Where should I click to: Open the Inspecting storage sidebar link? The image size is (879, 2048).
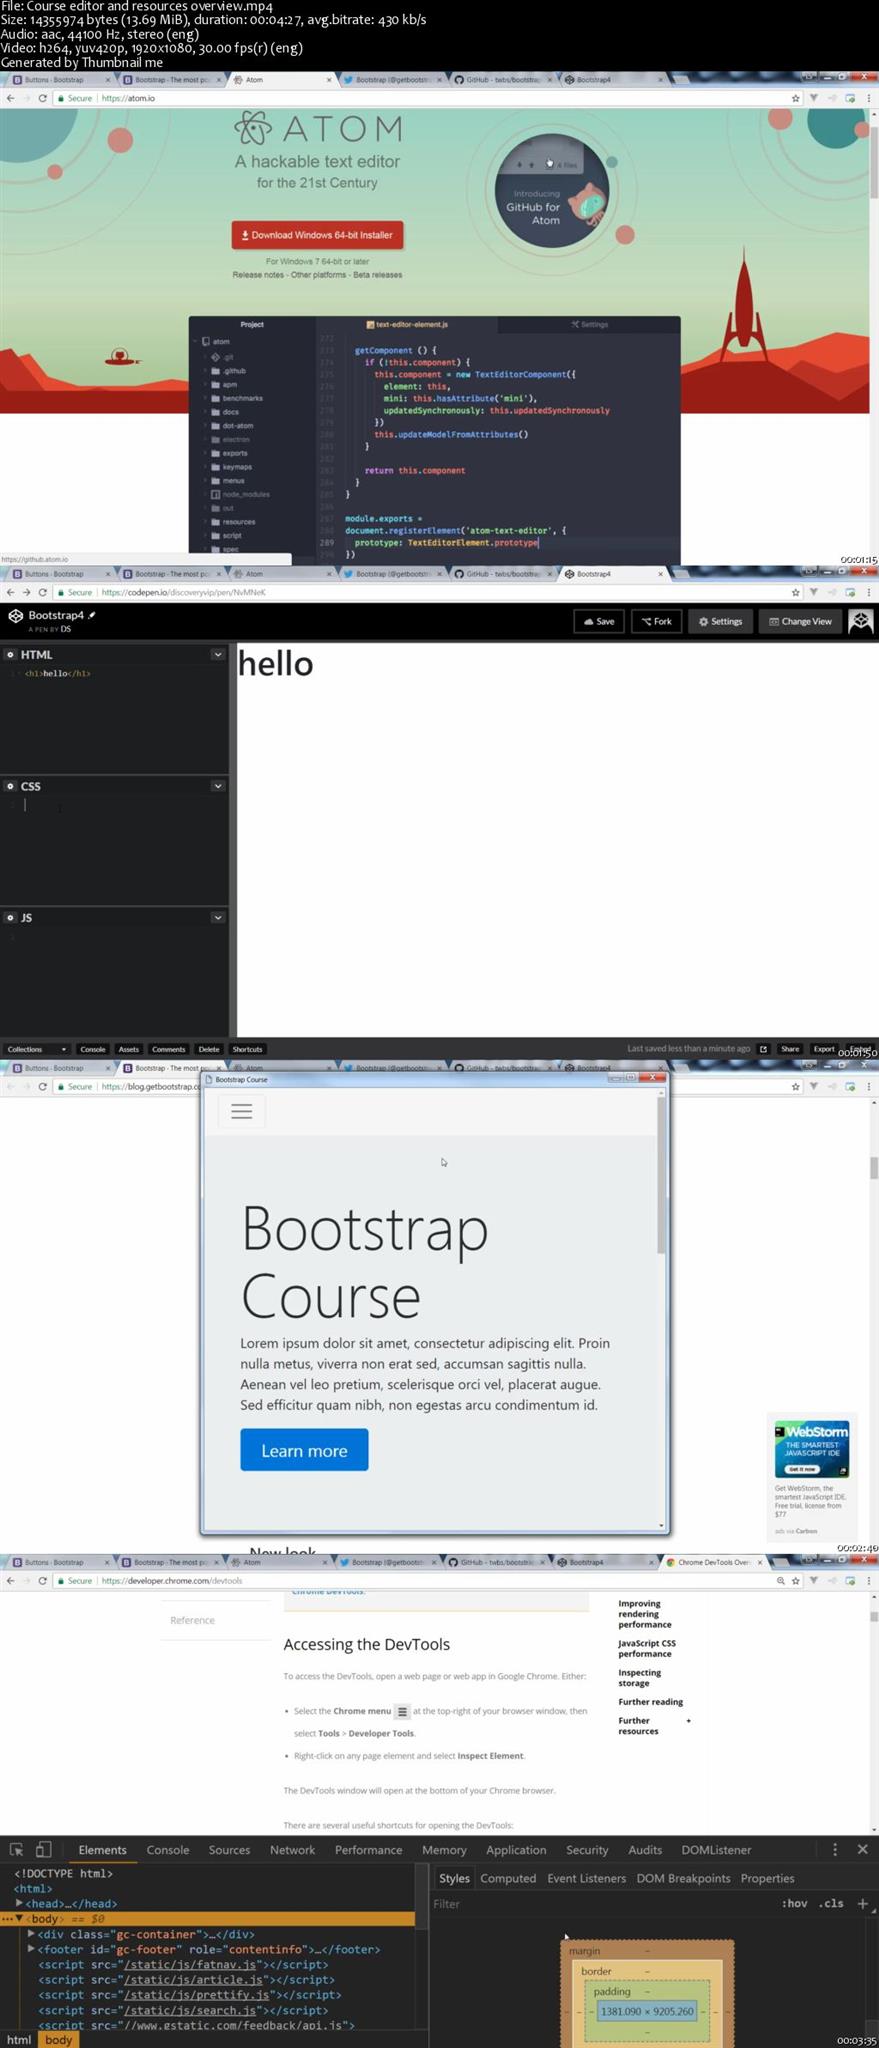point(640,1678)
